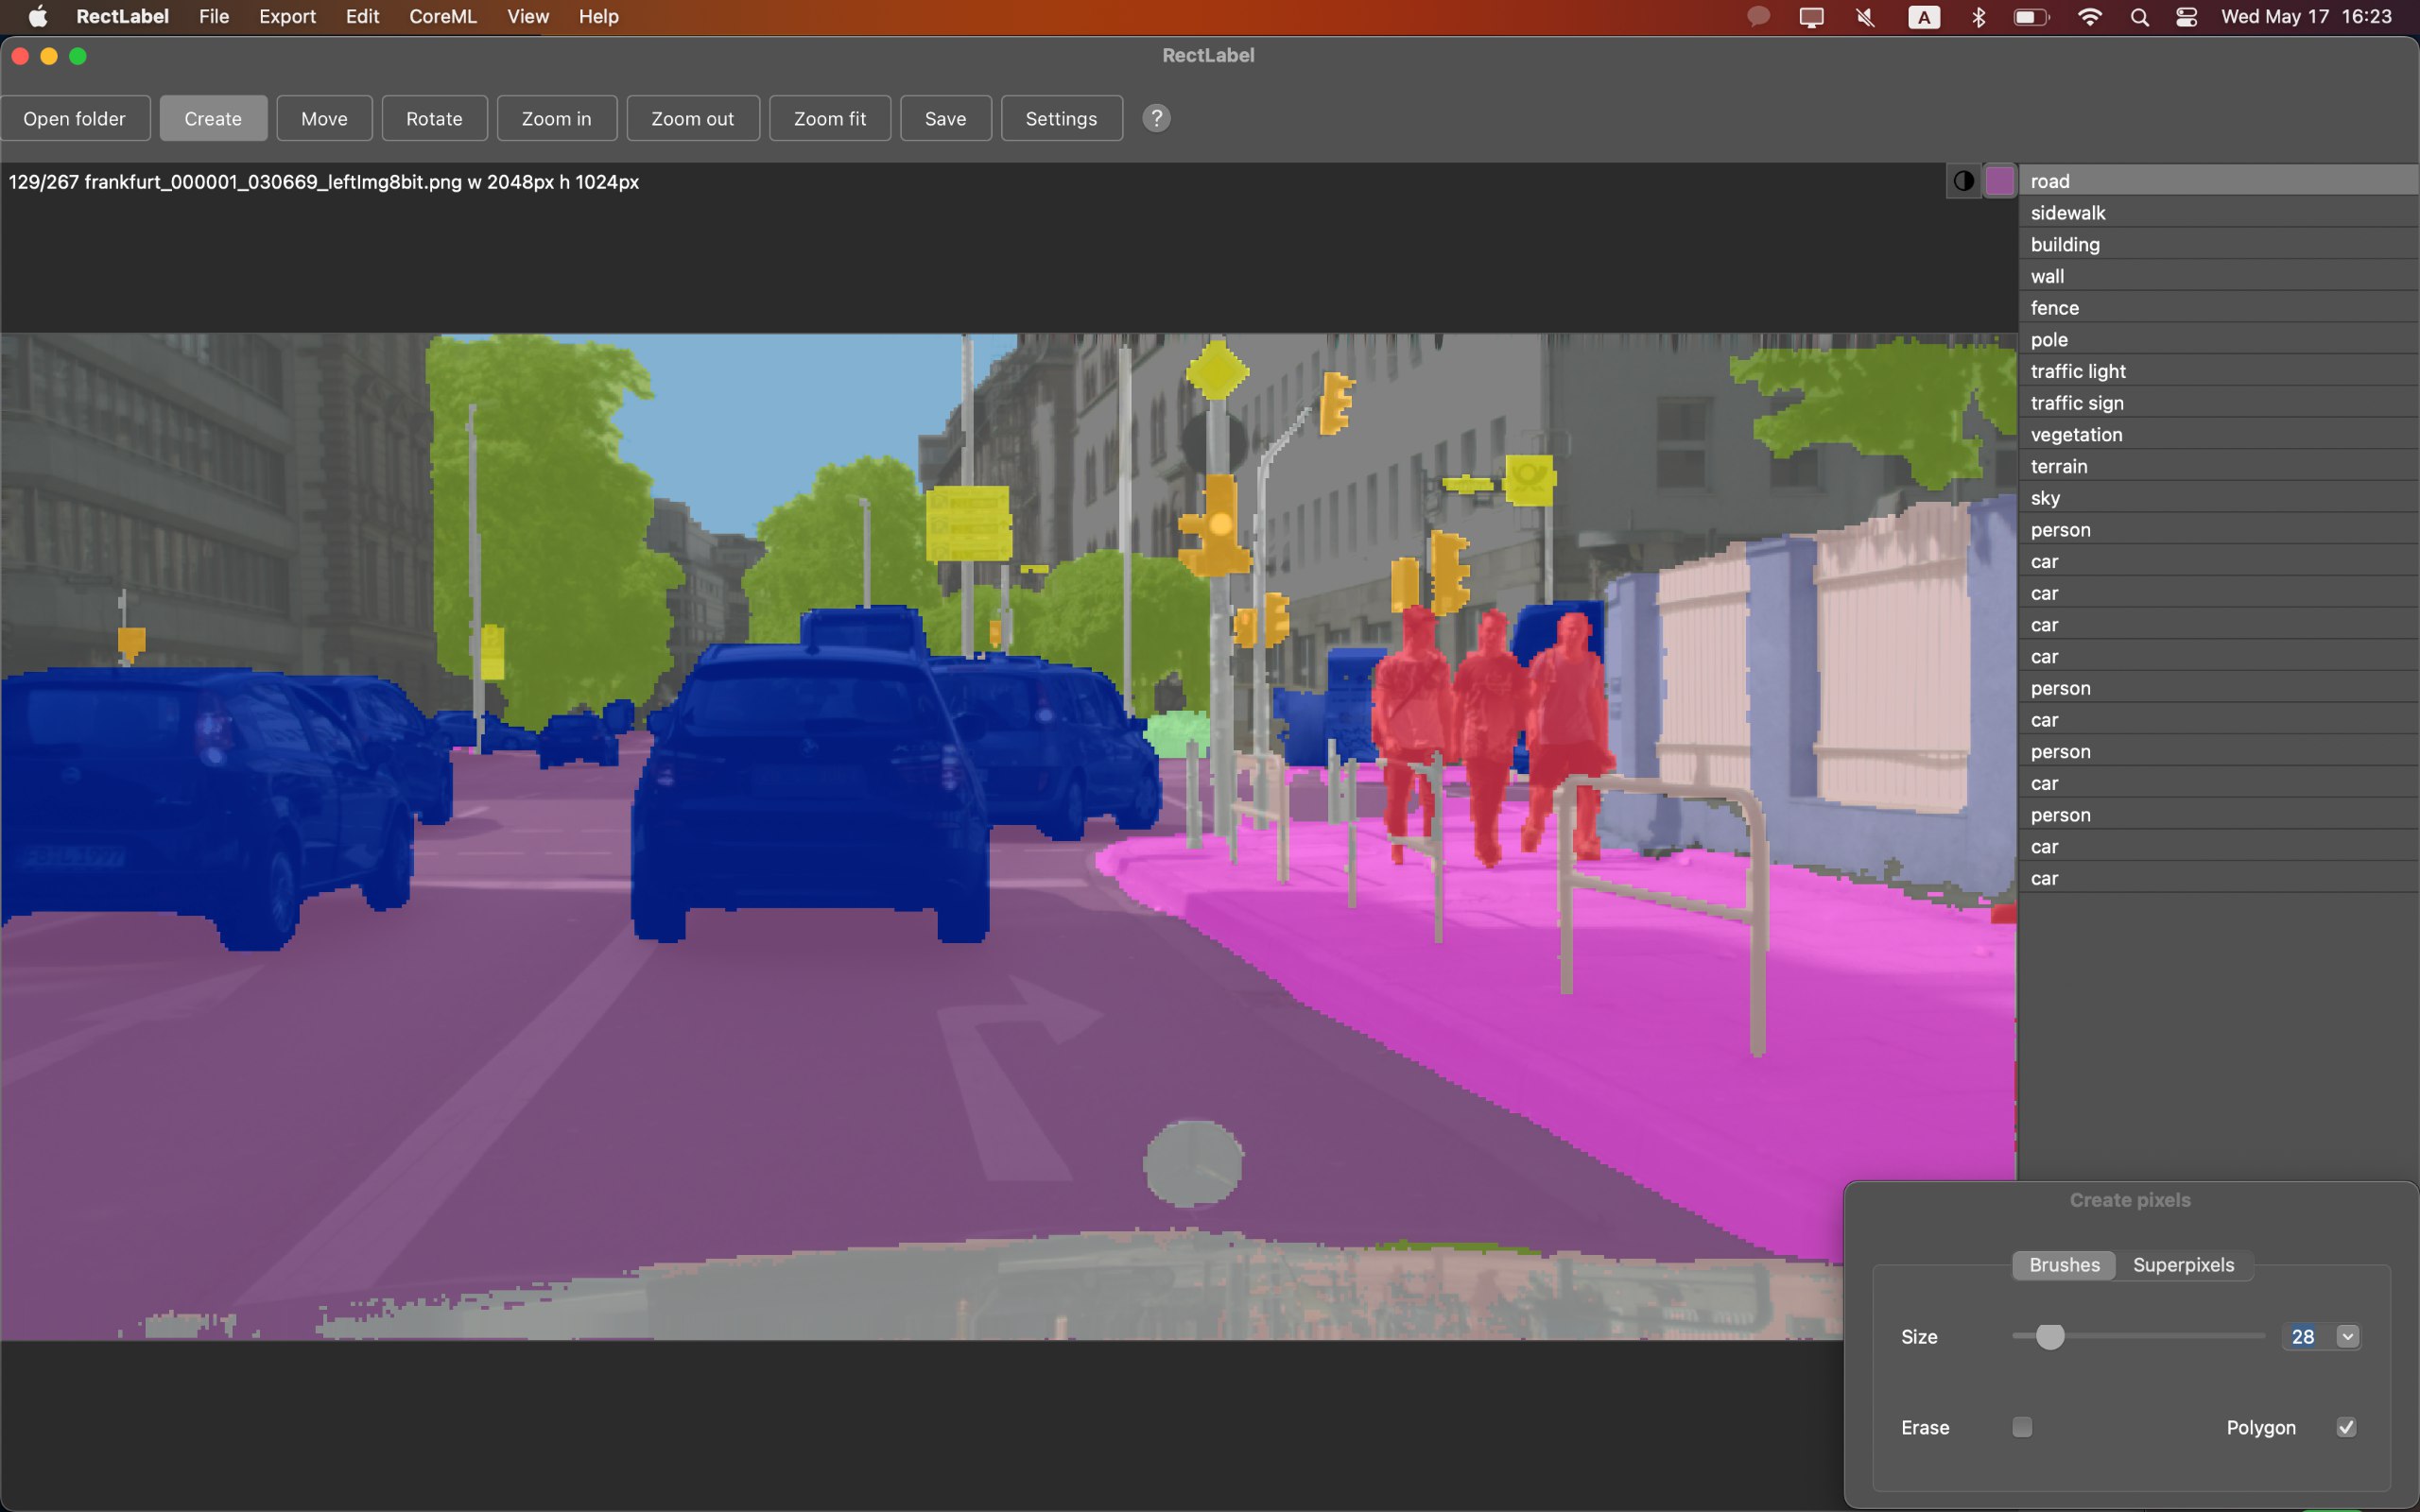Click the purple color swatch next to road
Viewport: 2420px width, 1512px height.
(1999, 181)
